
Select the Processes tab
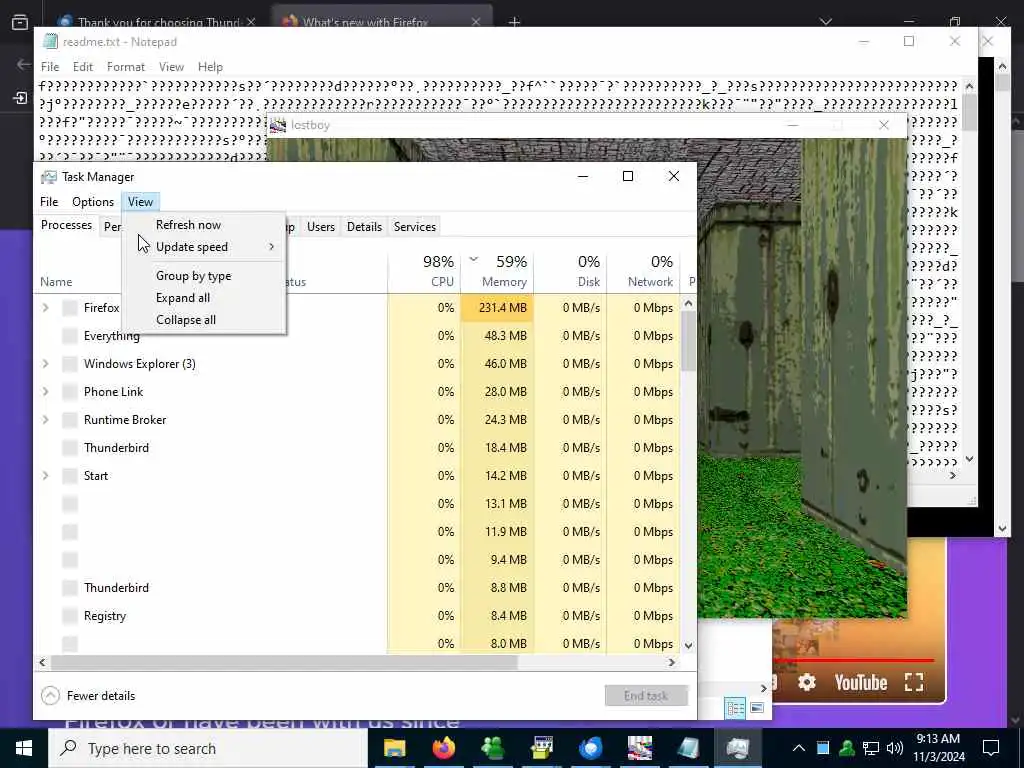(66, 225)
